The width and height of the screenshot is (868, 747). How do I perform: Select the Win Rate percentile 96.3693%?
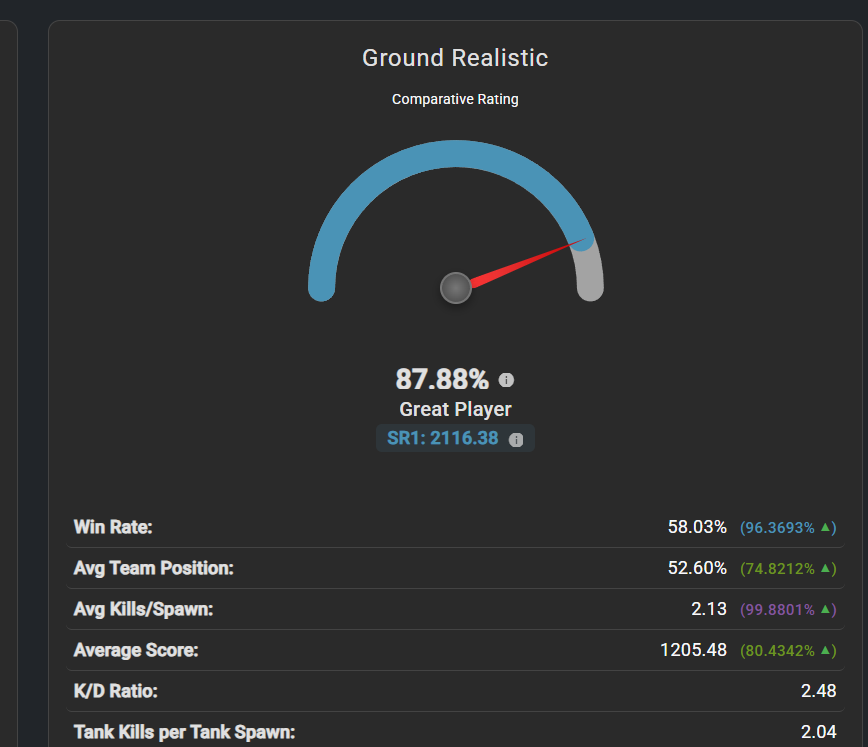[x=779, y=527]
